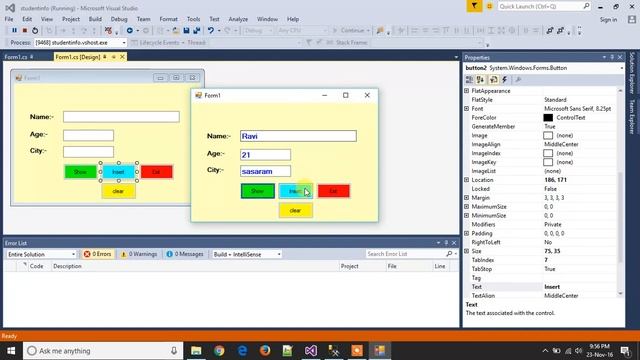Image resolution: width=640 pixels, height=360 pixels.
Task: Toggle the 0 Messages filter button
Action: (185, 254)
